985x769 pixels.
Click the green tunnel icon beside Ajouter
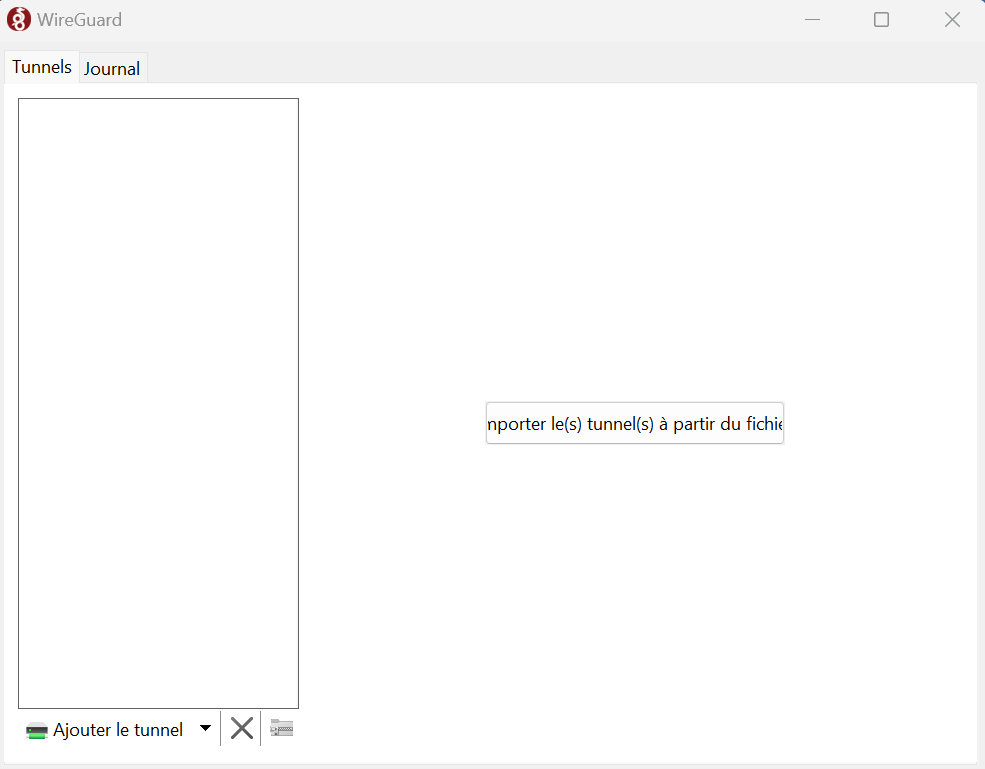pyautogui.click(x=37, y=731)
